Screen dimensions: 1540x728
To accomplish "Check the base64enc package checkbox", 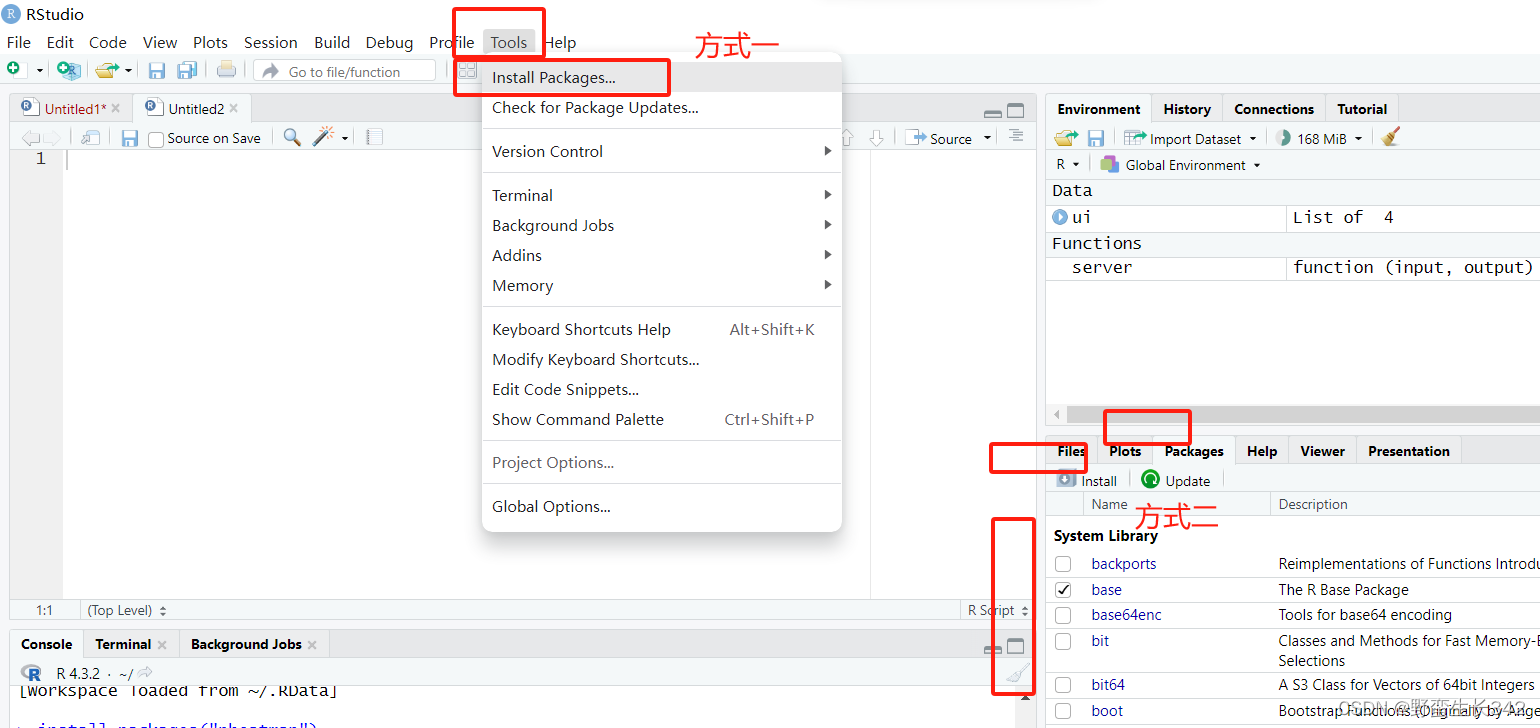I will (x=1063, y=615).
